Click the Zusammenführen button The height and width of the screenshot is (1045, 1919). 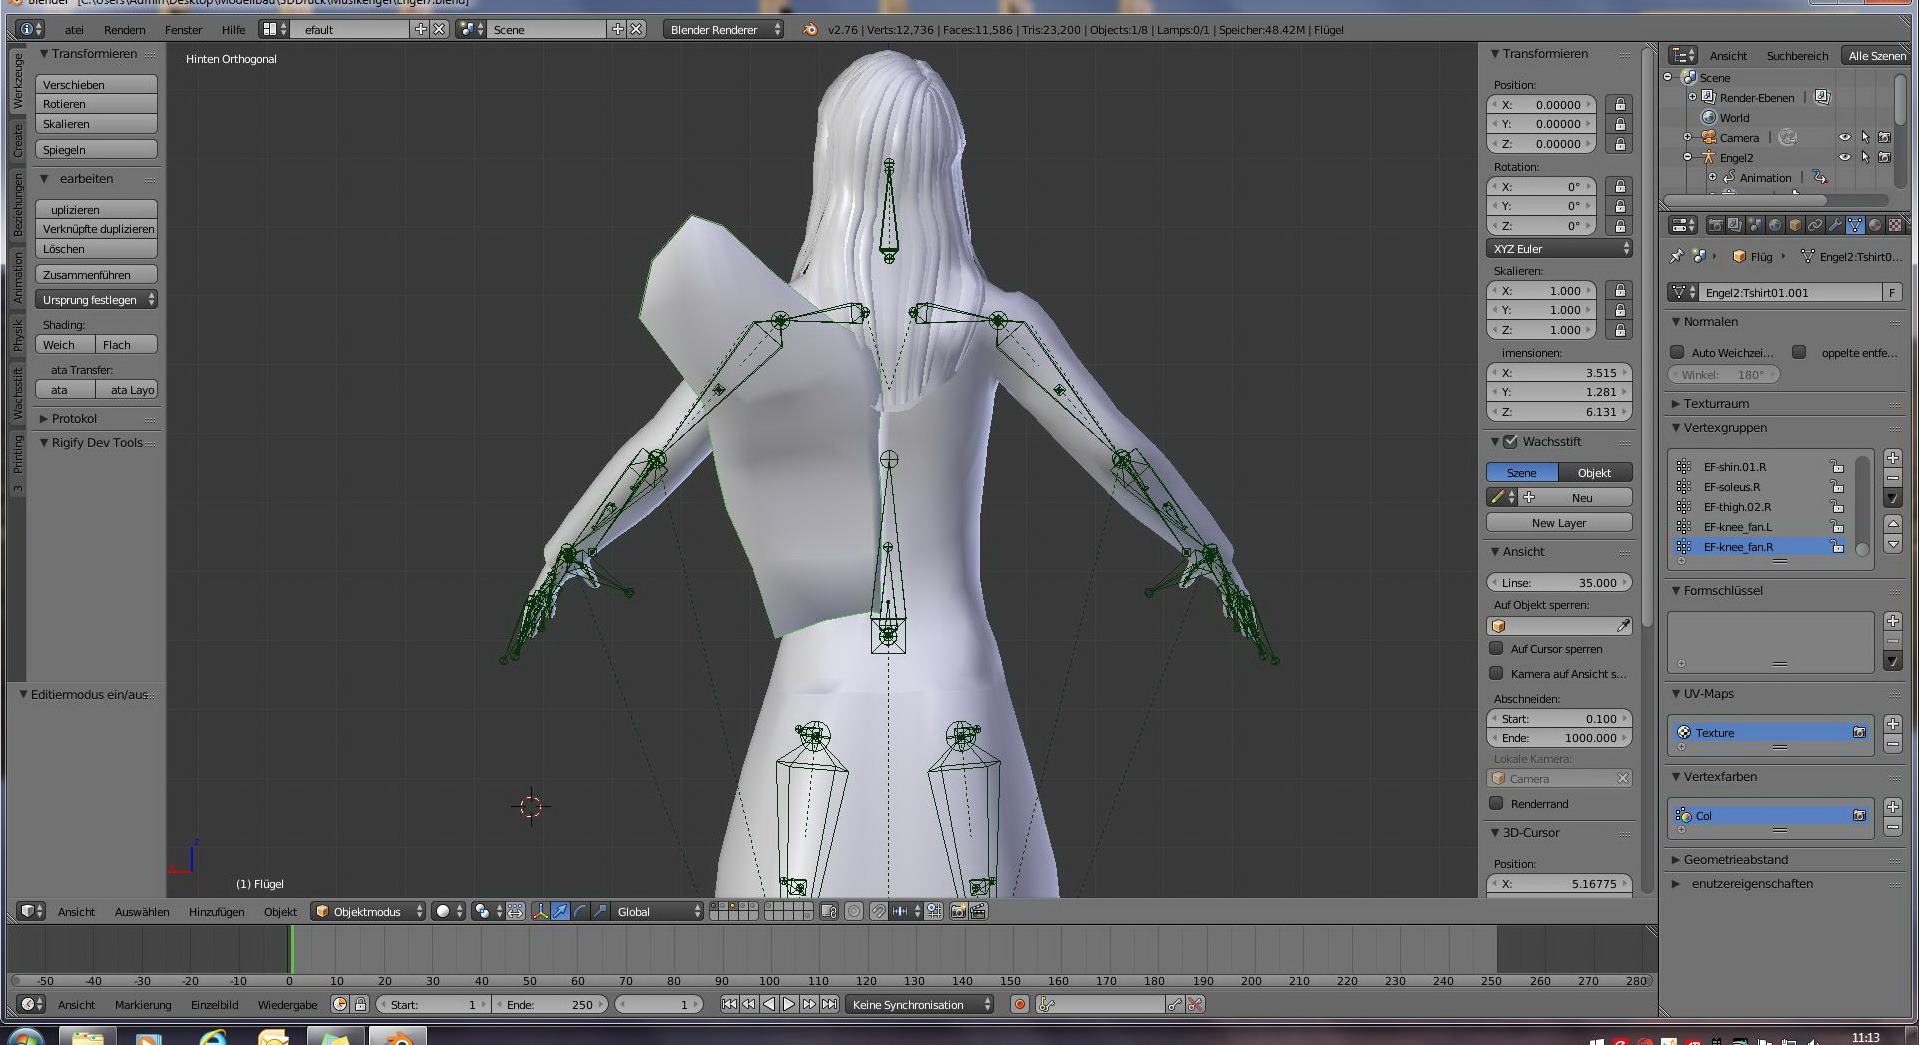pos(96,275)
